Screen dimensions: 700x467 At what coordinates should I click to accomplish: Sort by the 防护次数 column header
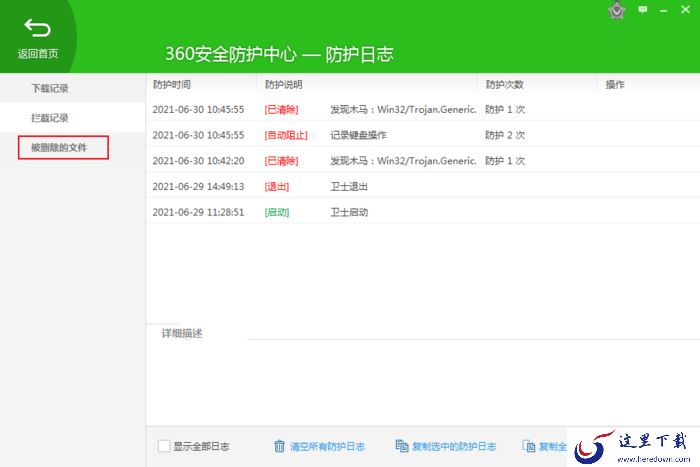tap(504, 84)
